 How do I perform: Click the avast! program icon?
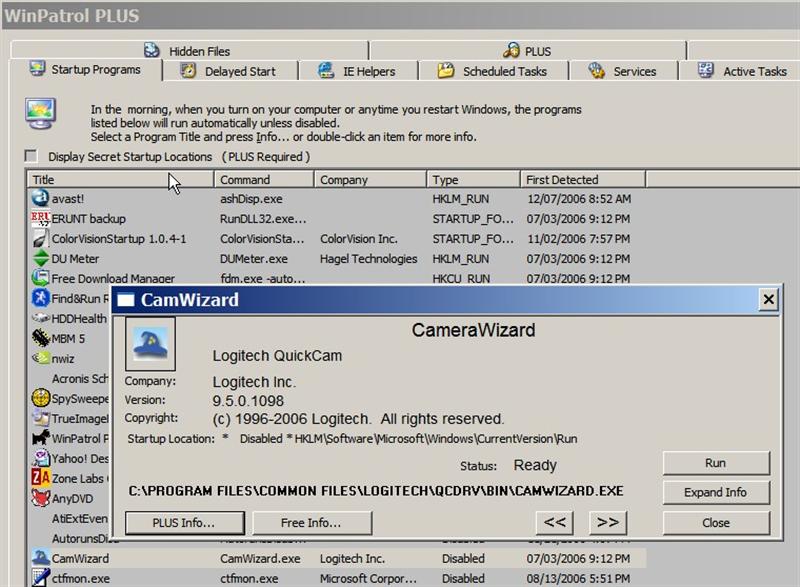(x=40, y=198)
